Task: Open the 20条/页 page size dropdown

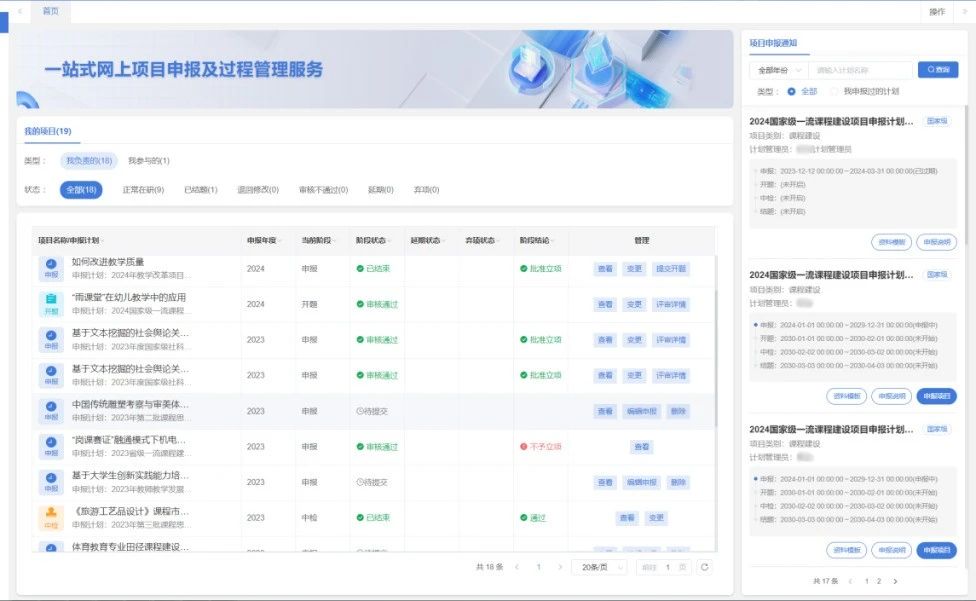Action: tap(599, 567)
